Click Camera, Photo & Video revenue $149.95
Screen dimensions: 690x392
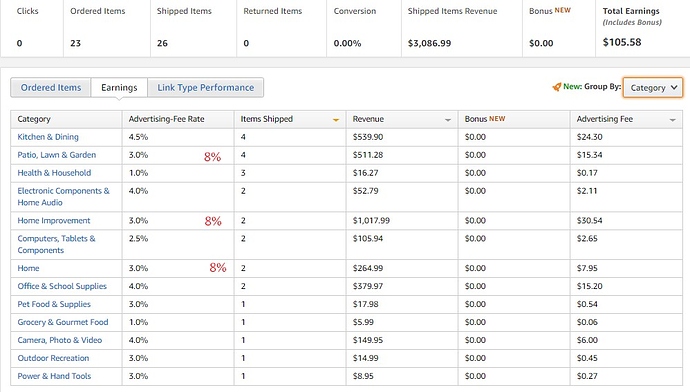pyautogui.click(x=368, y=340)
